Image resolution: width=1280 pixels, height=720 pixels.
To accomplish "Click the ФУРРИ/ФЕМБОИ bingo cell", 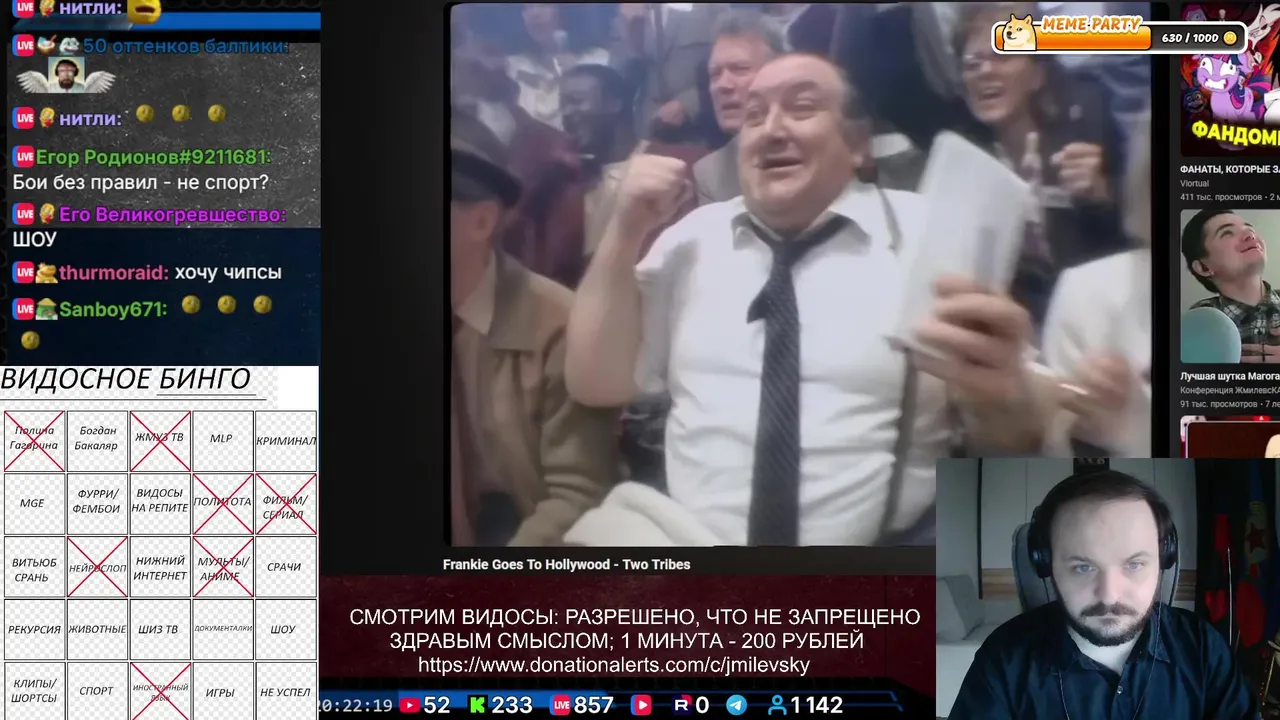I will 97,503.
